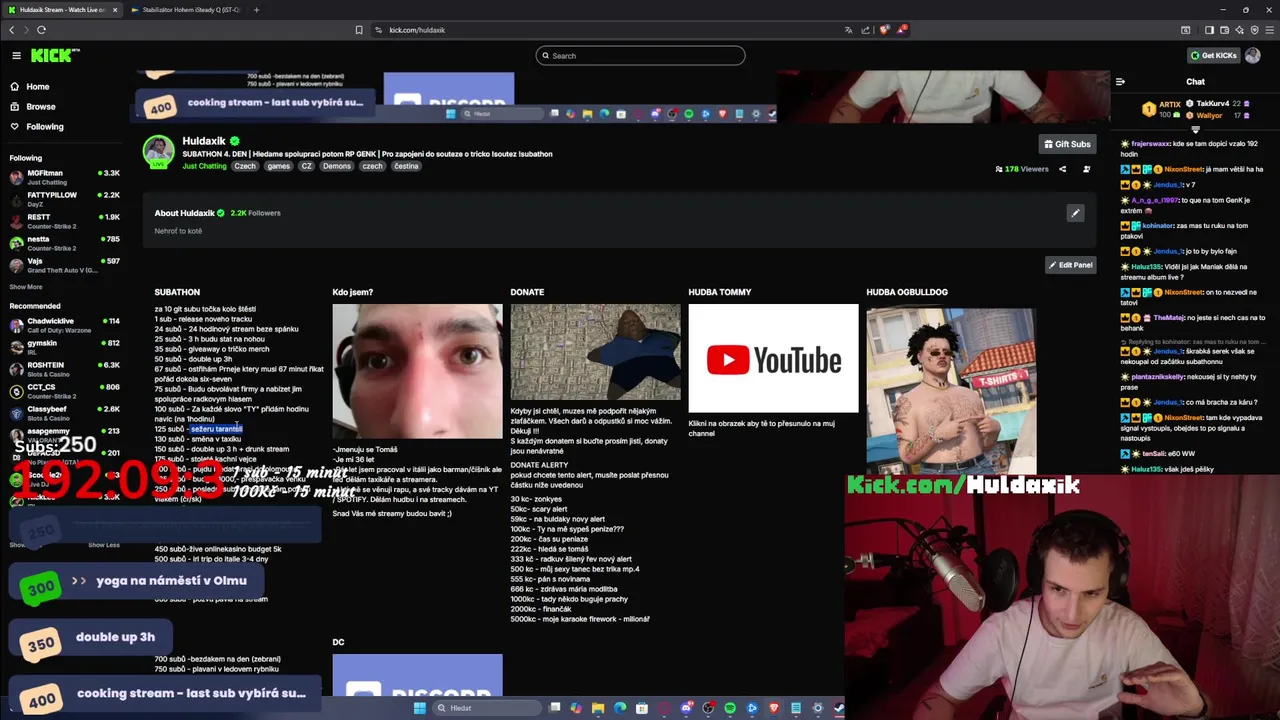Switch to the Stabilizátor Hohem iSteady browser tab
Screen dimensions: 1280x720
(188, 10)
